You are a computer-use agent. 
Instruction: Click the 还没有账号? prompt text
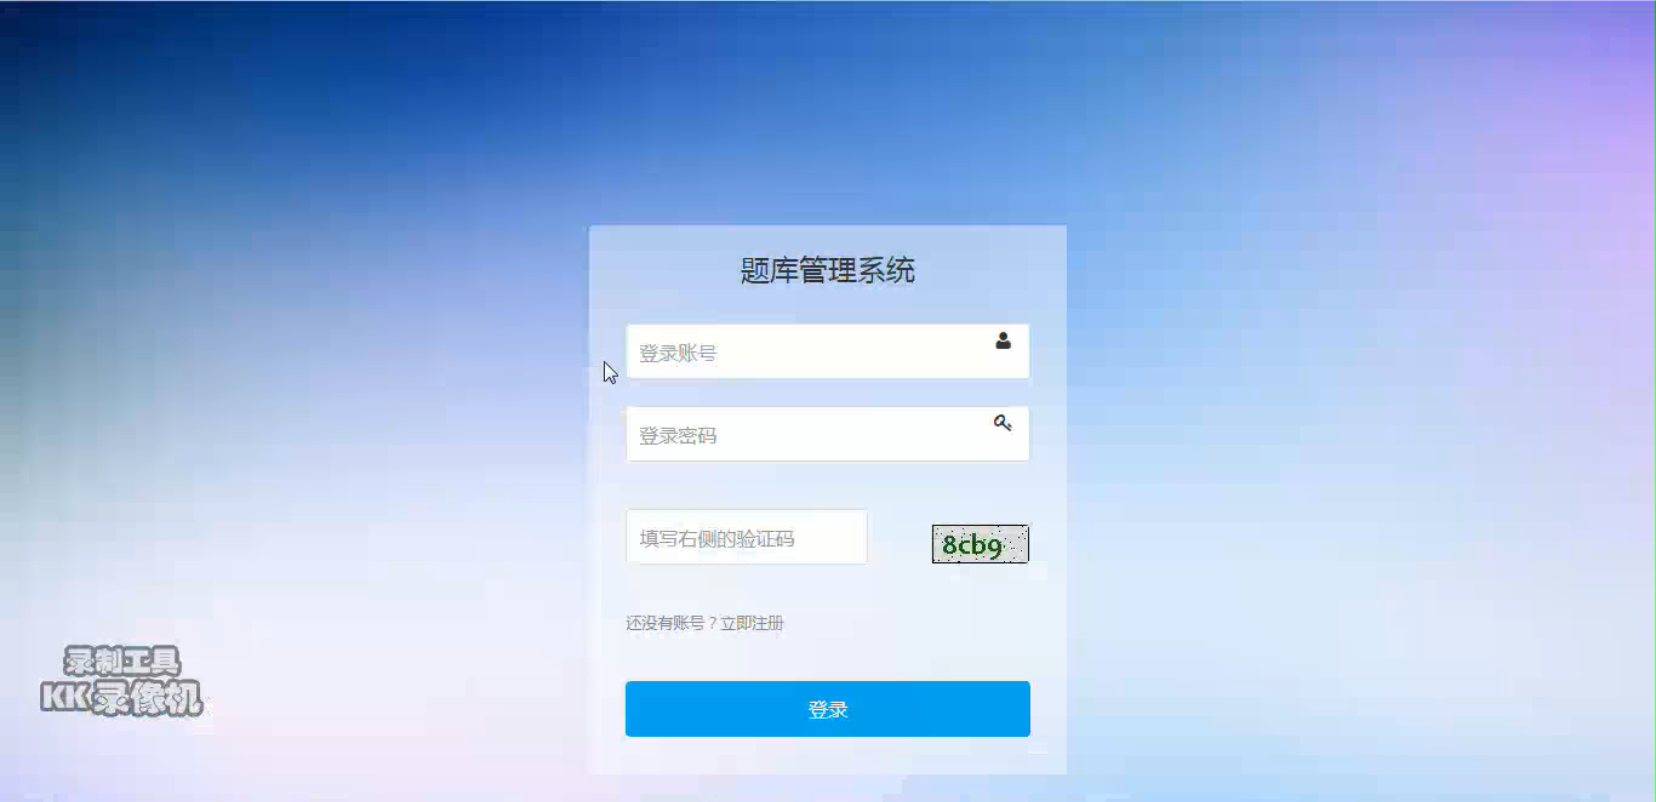671,623
